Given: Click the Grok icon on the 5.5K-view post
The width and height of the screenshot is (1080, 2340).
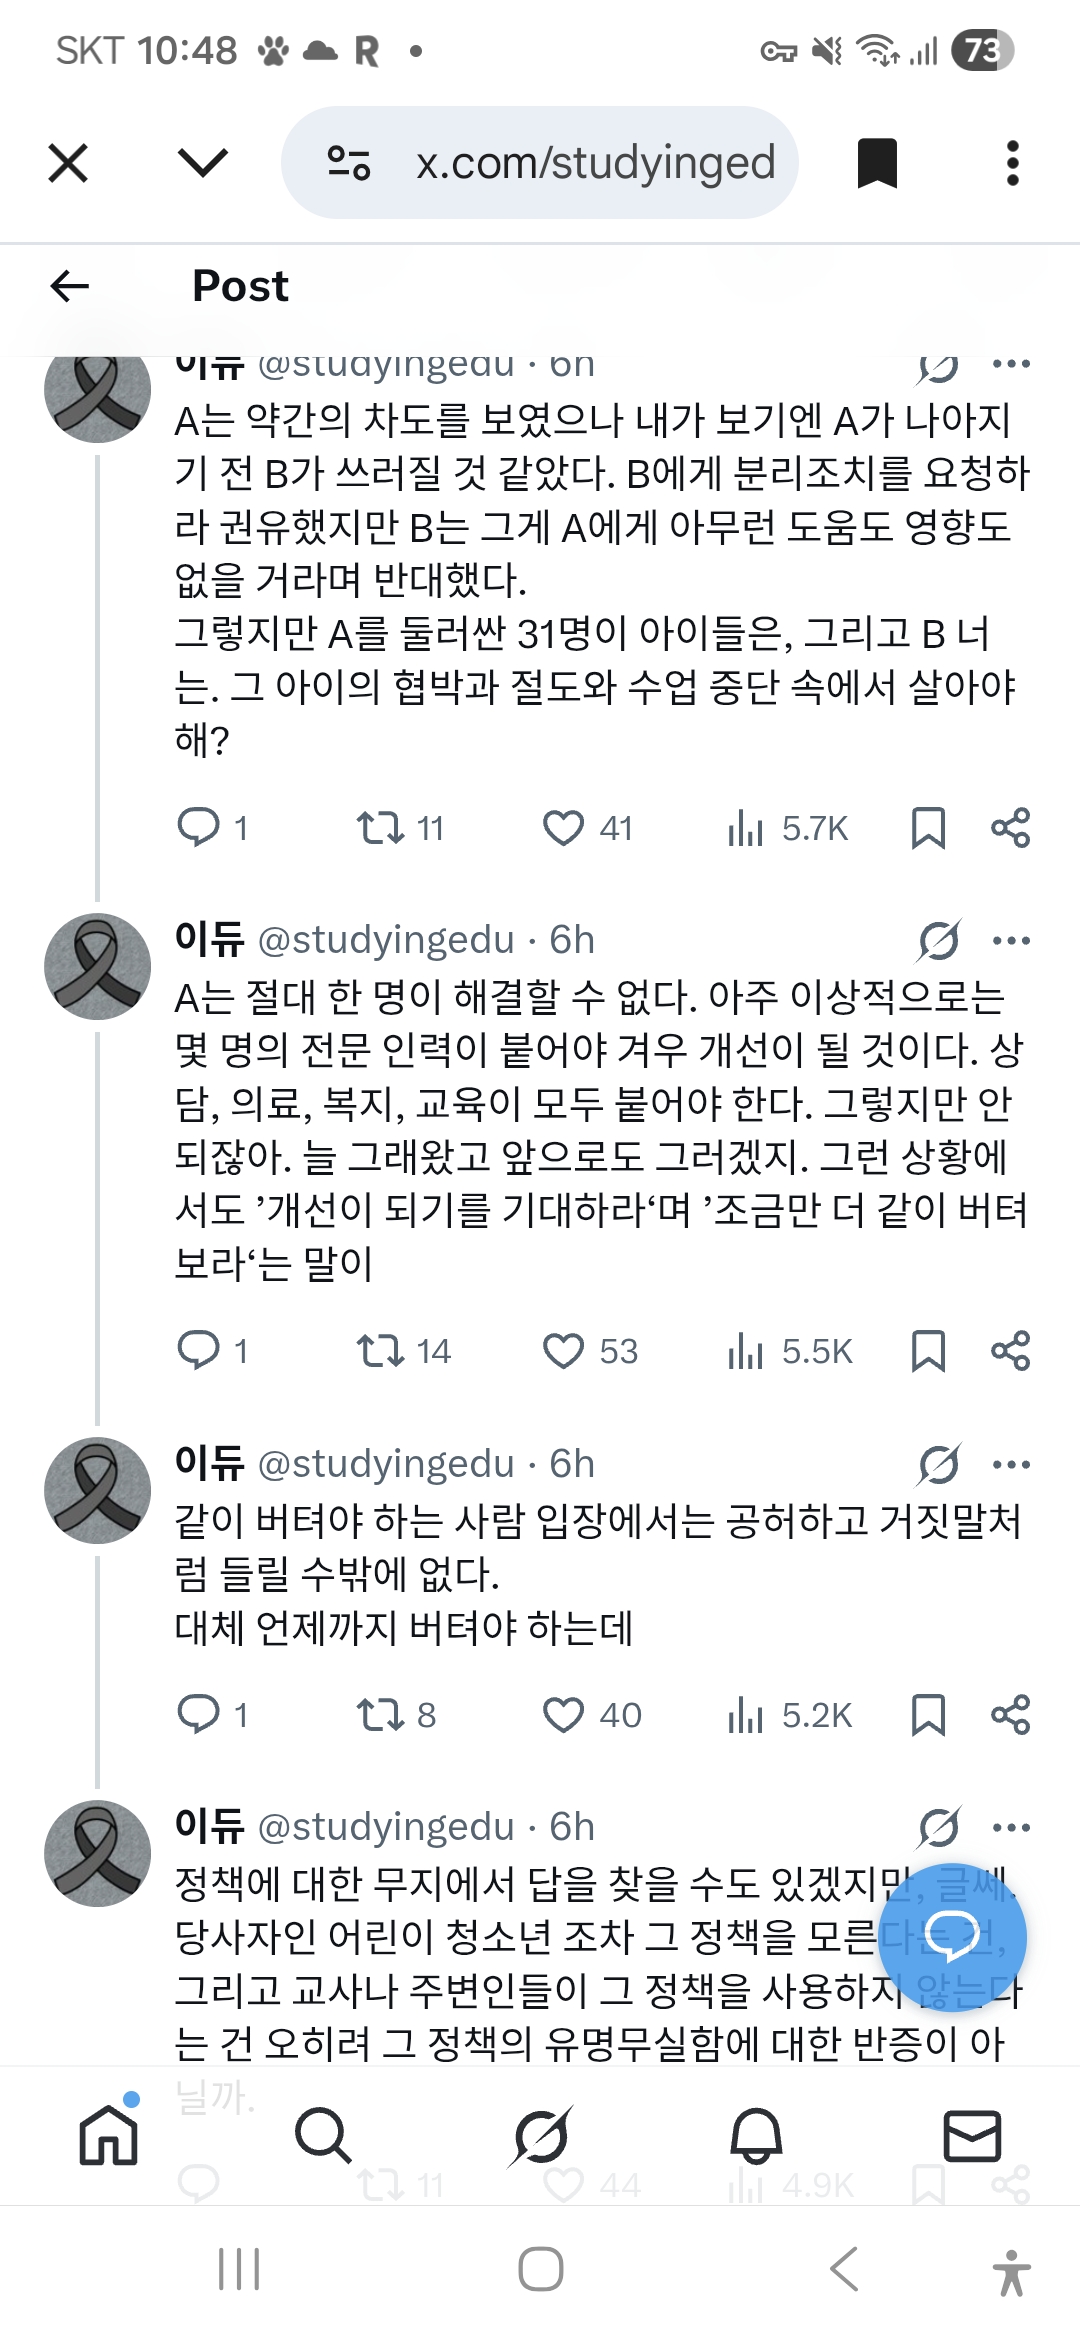Looking at the screenshot, I should 939,940.
